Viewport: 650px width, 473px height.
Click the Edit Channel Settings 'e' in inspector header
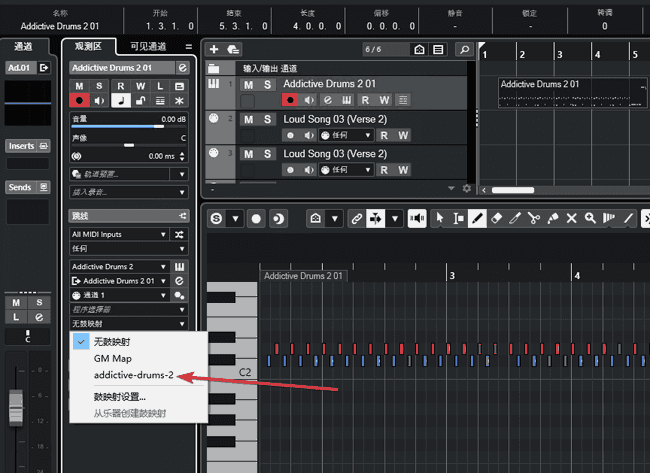182,68
